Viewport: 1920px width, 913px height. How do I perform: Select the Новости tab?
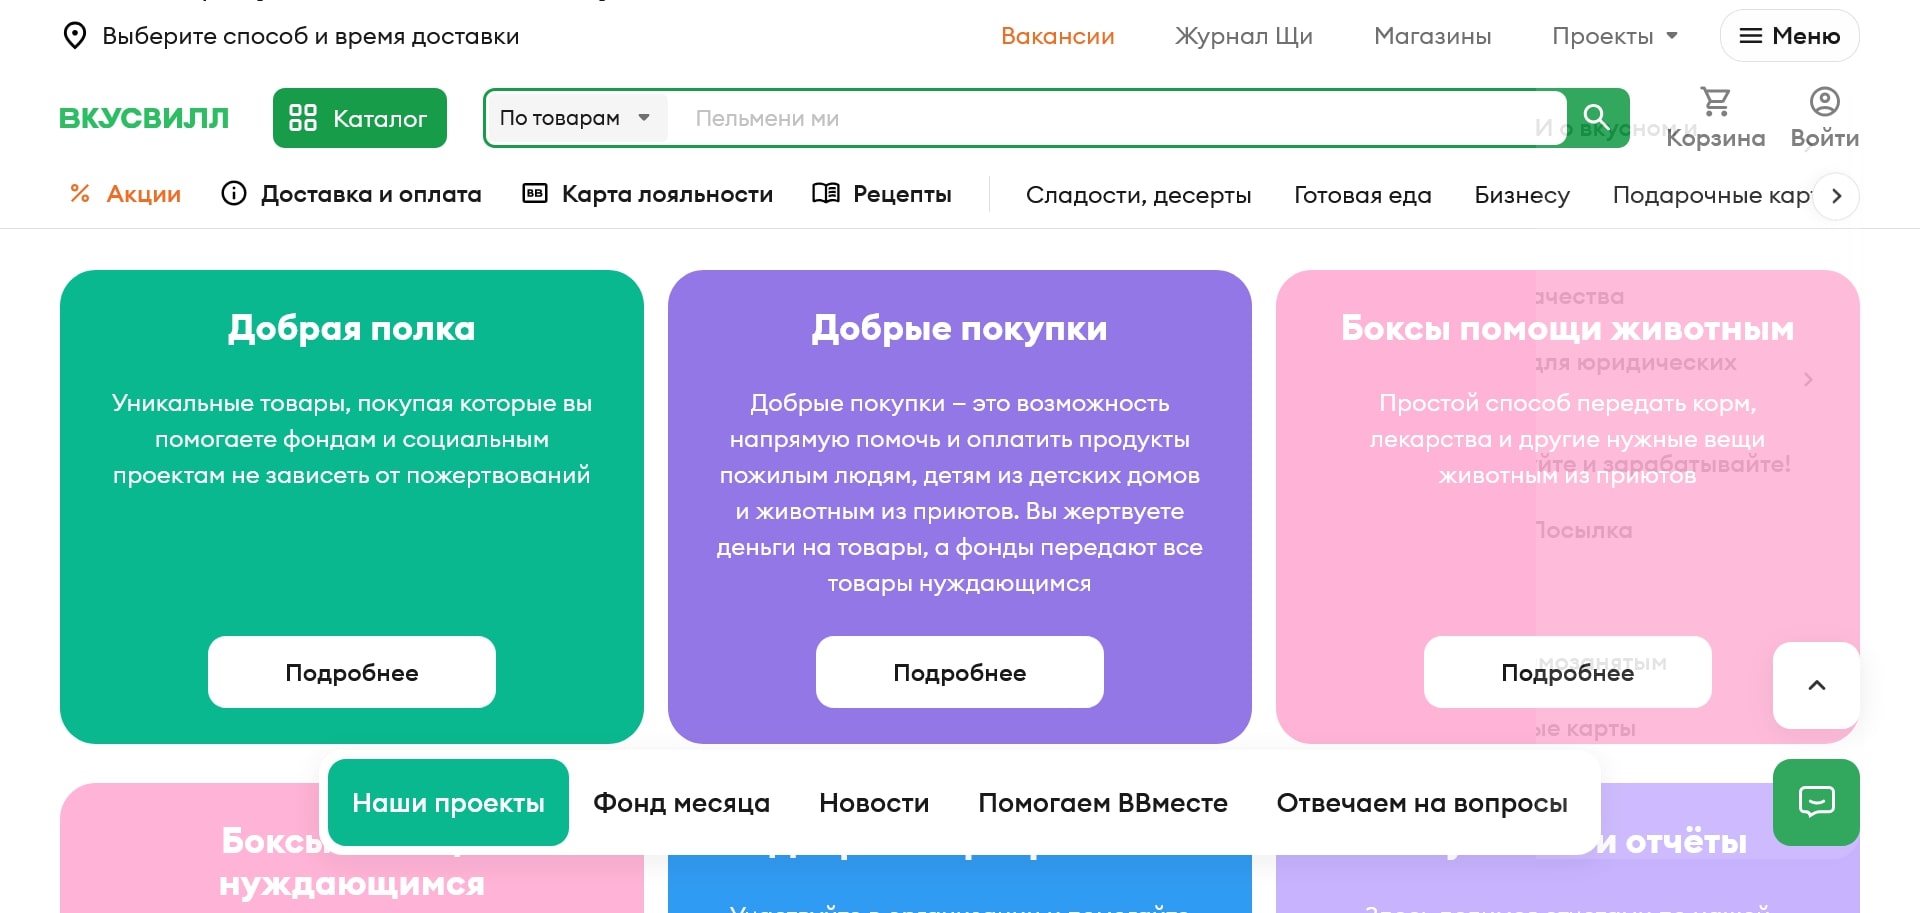pyautogui.click(x=873, y=802)
